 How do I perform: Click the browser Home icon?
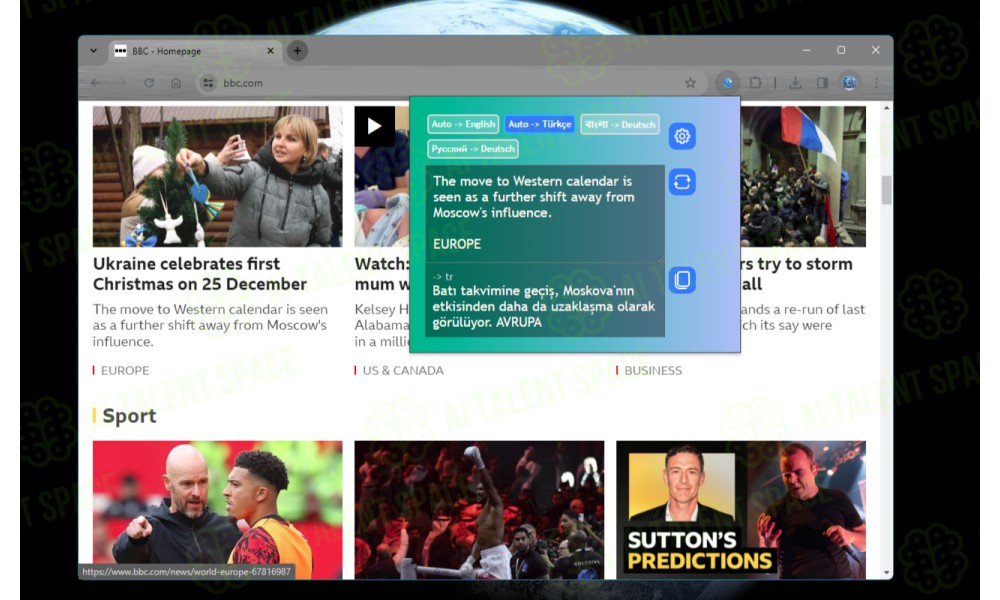pos(176,83)
